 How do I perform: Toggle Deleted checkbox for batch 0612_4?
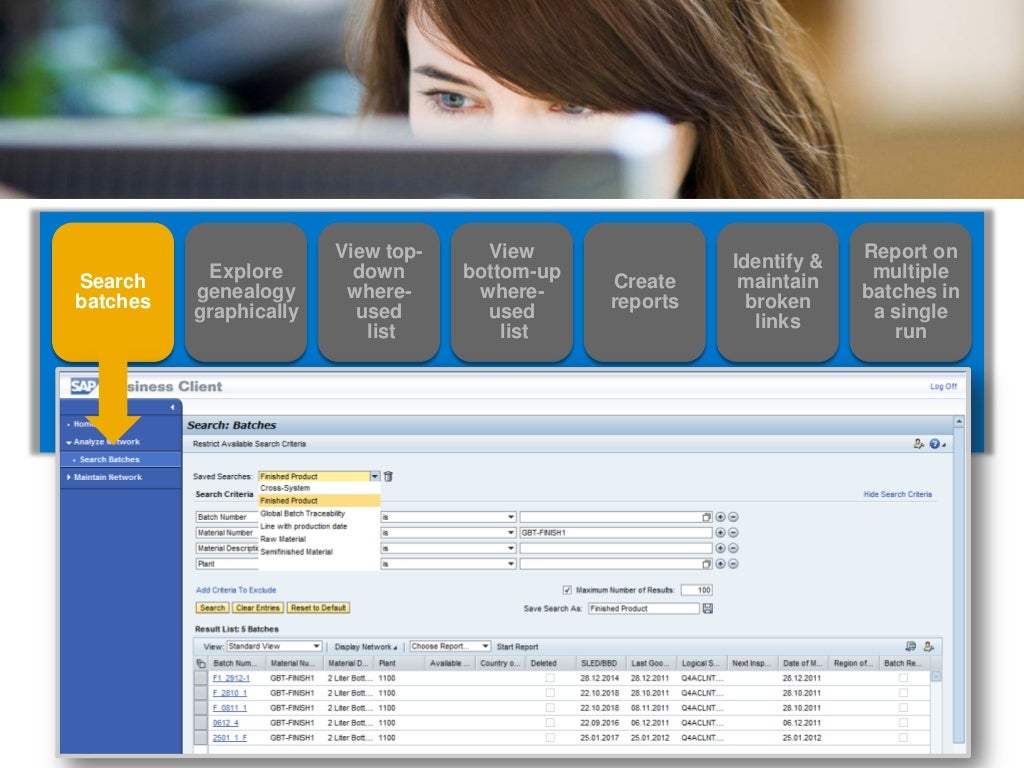[x=550, y=723]
